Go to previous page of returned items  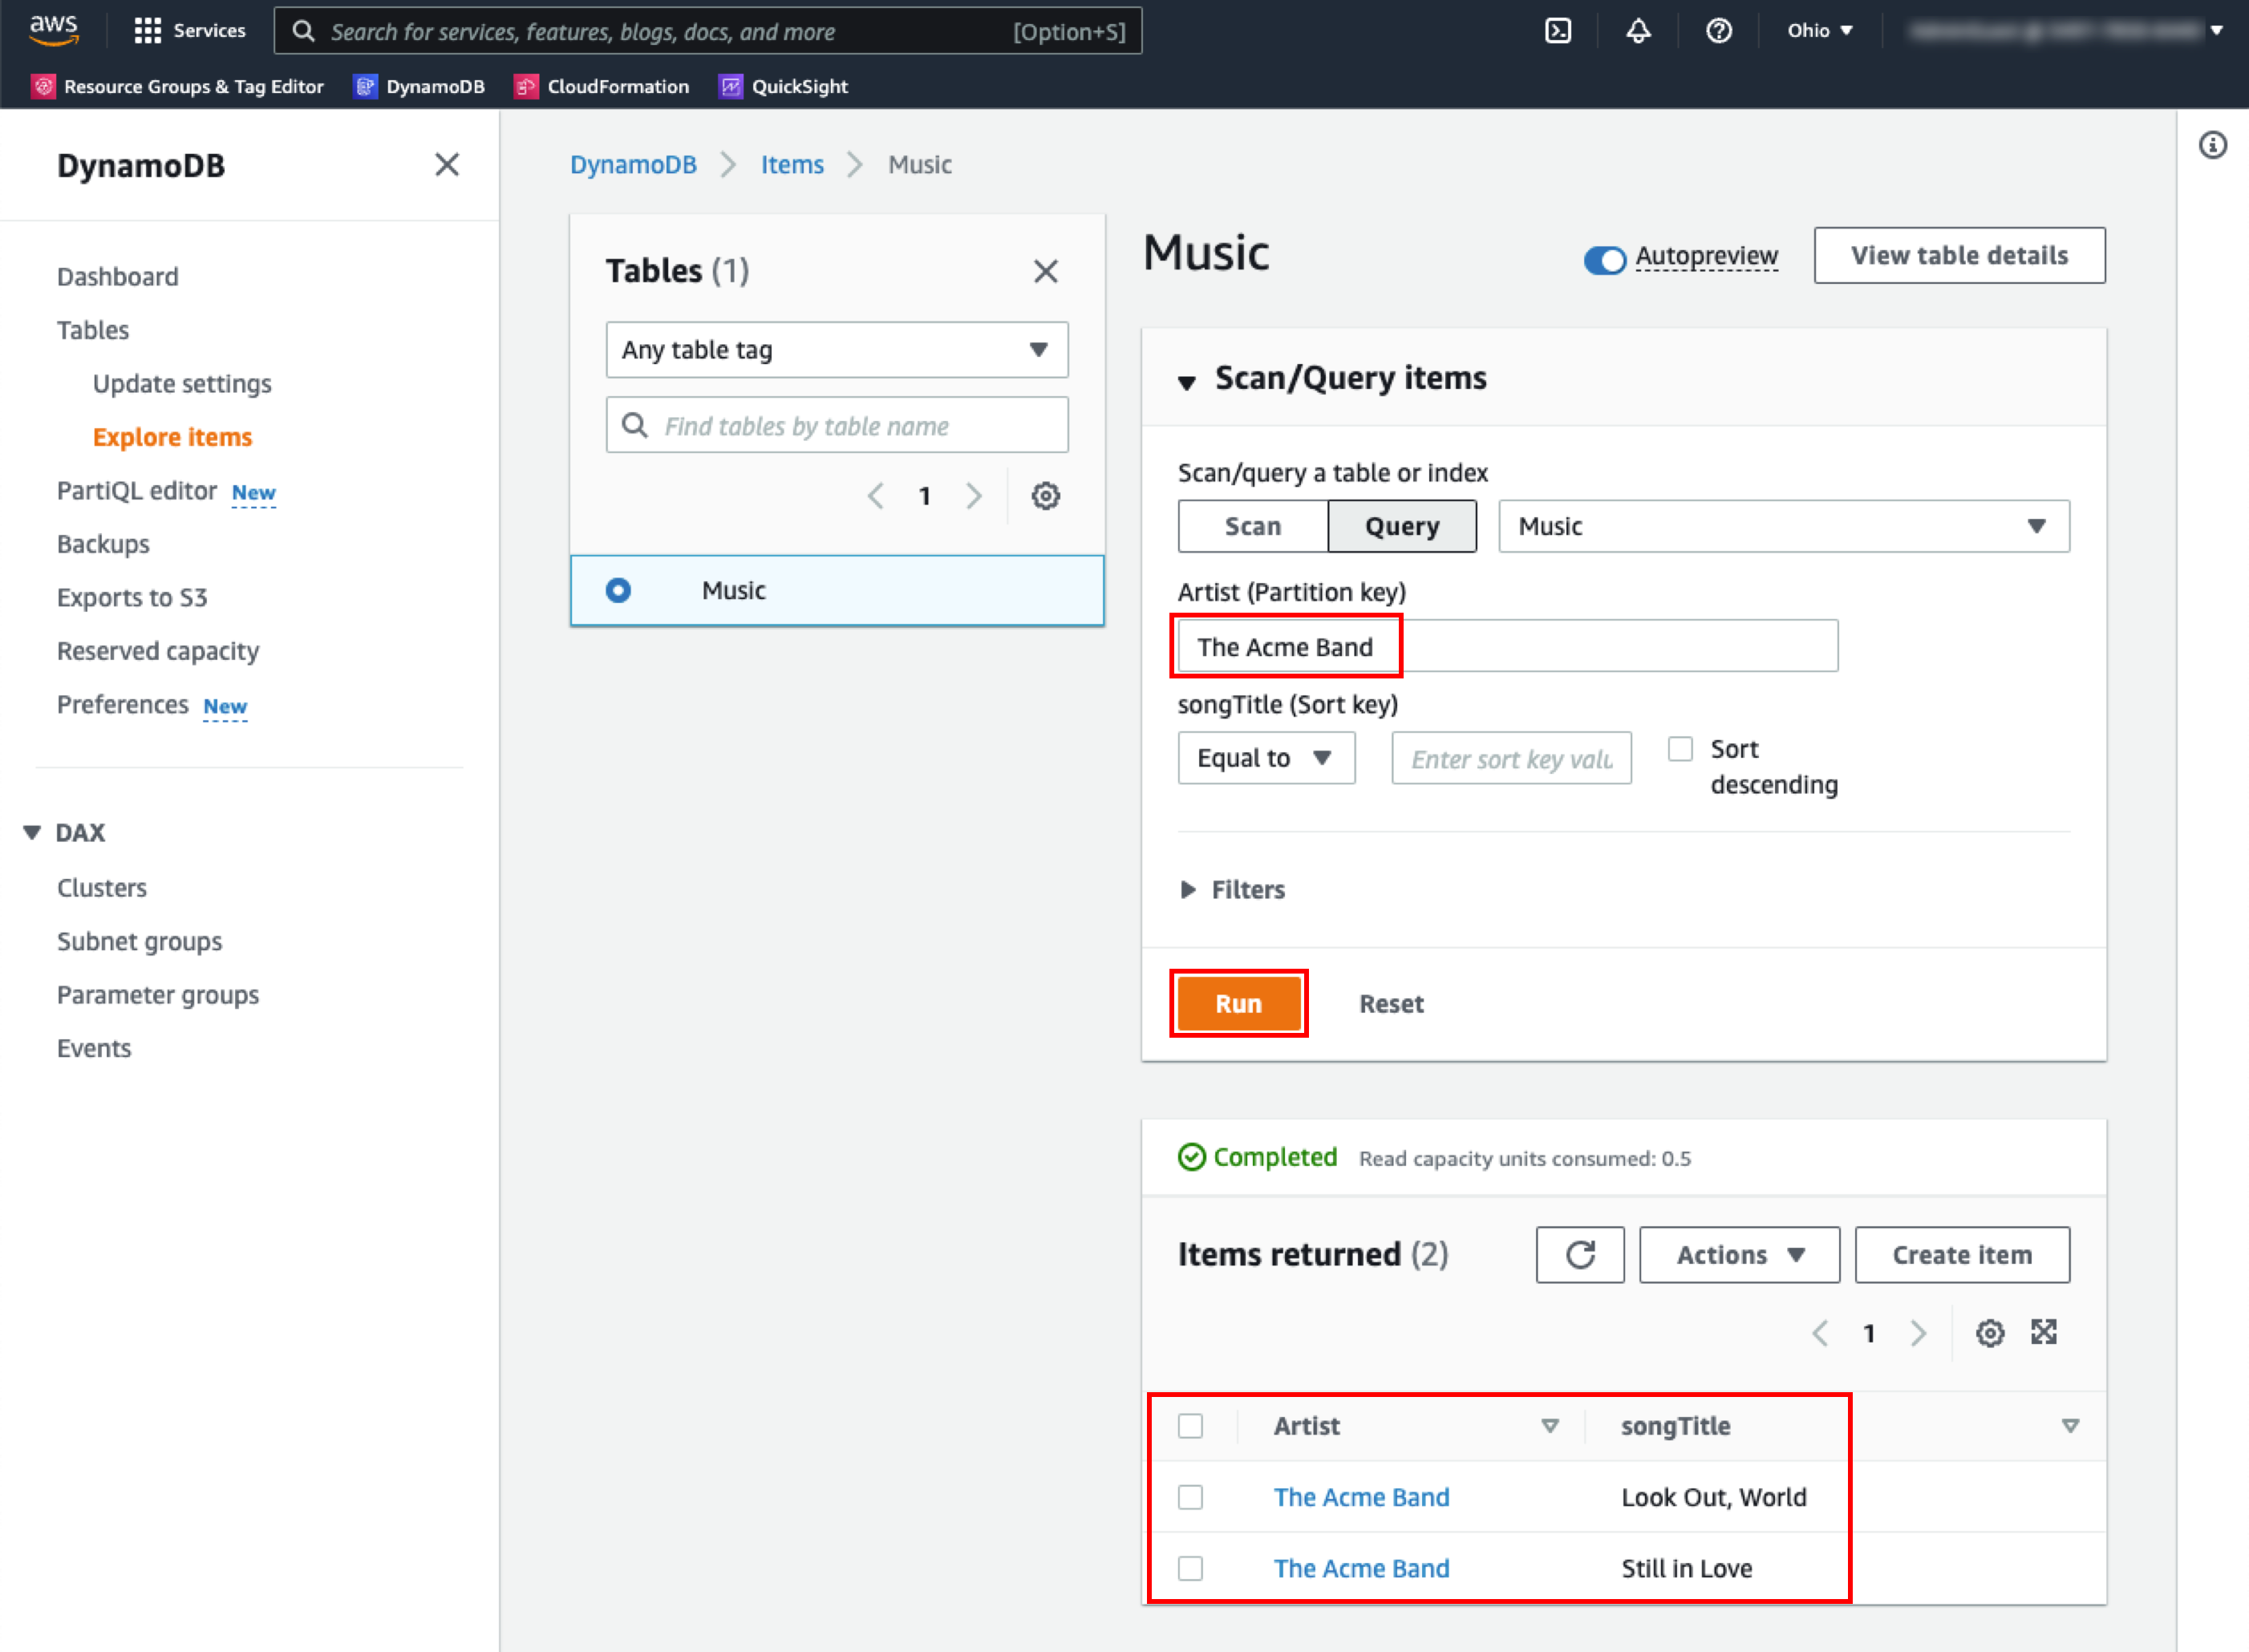(1820, 1333)
